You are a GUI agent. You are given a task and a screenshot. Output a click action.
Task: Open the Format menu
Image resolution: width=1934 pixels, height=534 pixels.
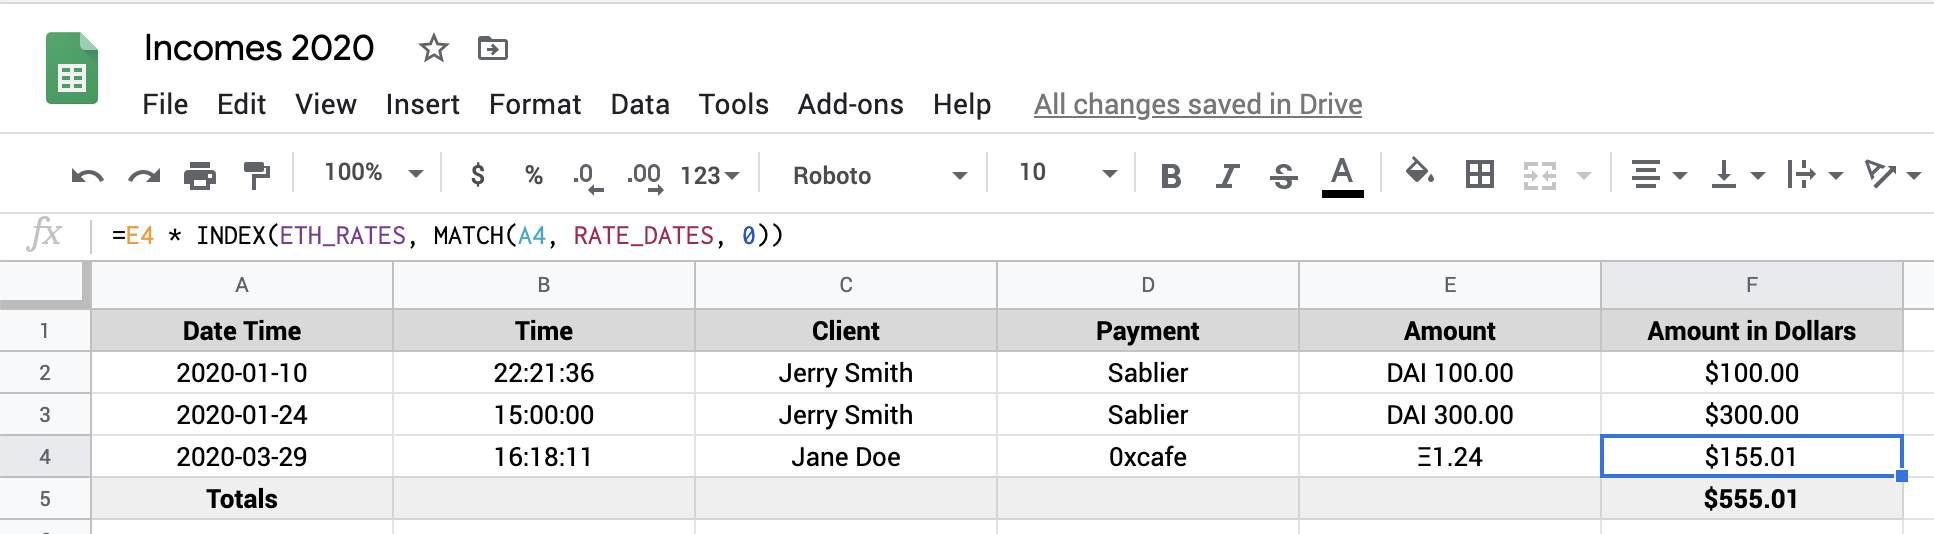coord(535,104)
